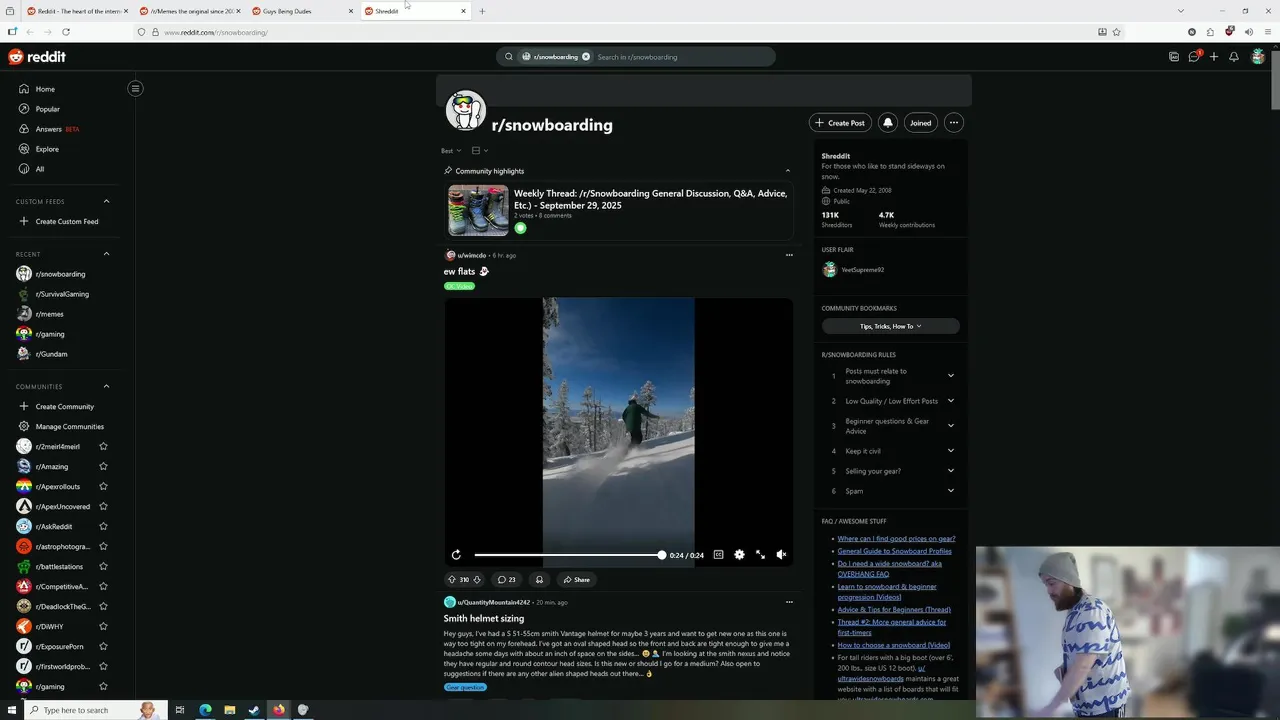Screen dimensions: 1280x720
Task: Open the Steam icon in Windows taskbar
Action: (x=254, y=710)
